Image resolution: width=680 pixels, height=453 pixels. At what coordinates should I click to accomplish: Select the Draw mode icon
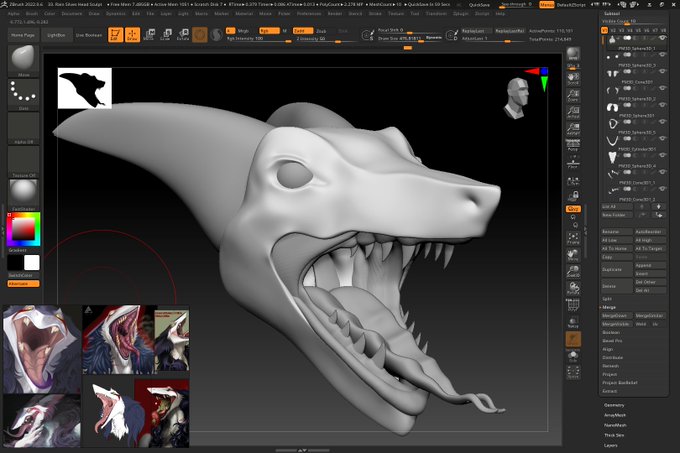pyautogui.click(x=132, y=35)
